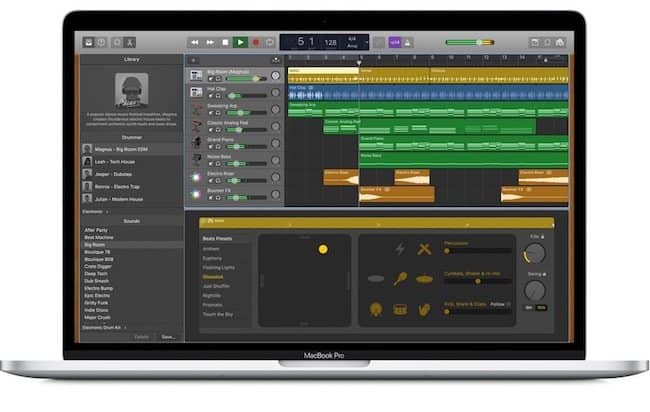Open the Library panel button
650x412 pixels.
88,42
